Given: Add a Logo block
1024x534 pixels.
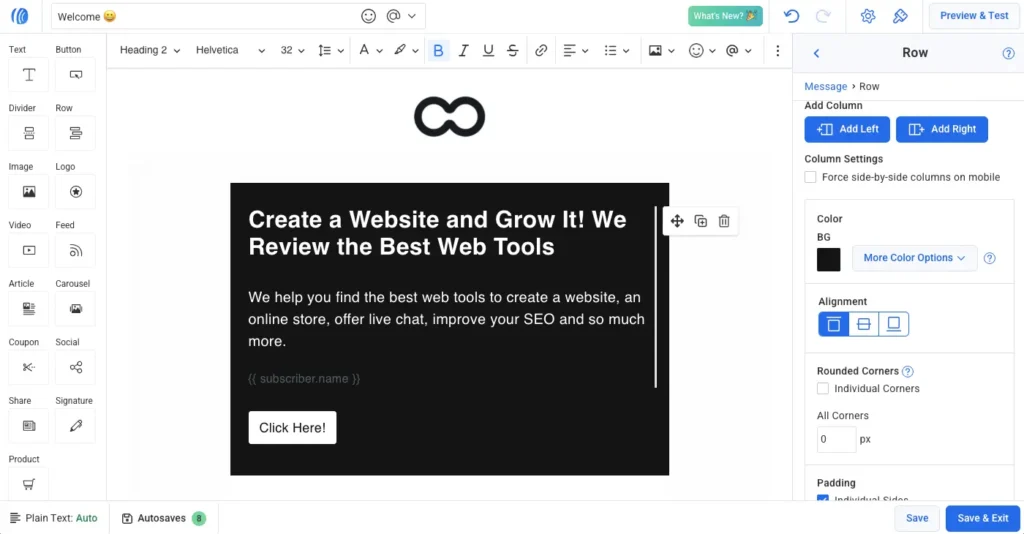Looking at the screenshot, I should tap(76, 192).
